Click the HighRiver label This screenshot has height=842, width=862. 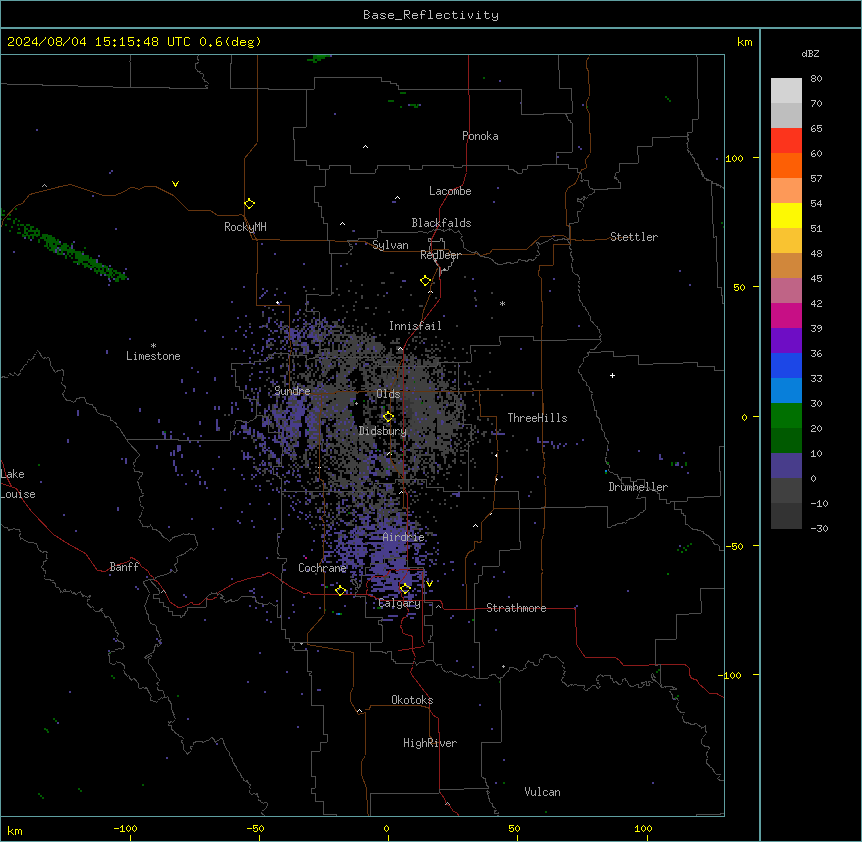[430, 743]
